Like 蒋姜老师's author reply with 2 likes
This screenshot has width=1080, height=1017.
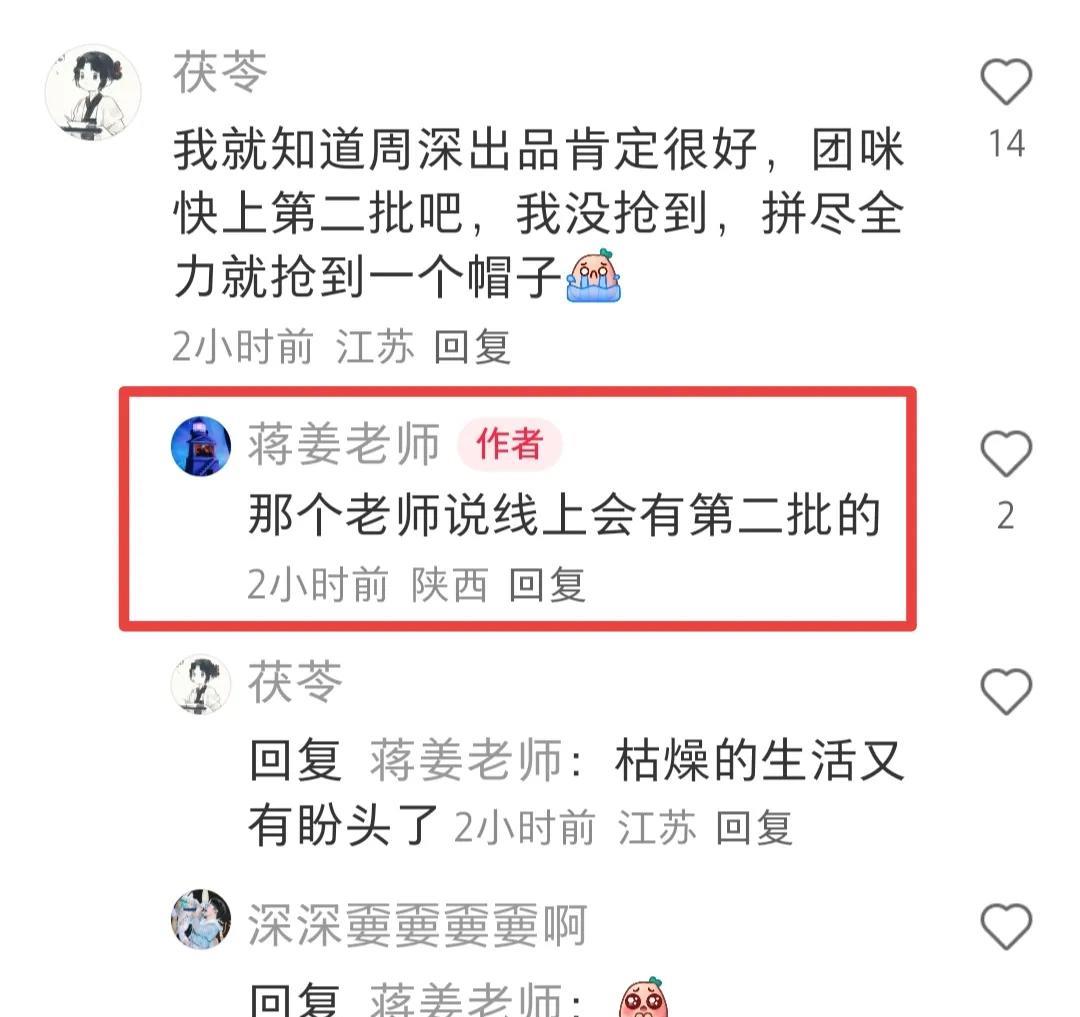pyautogui.click(x=1006, y=454)
